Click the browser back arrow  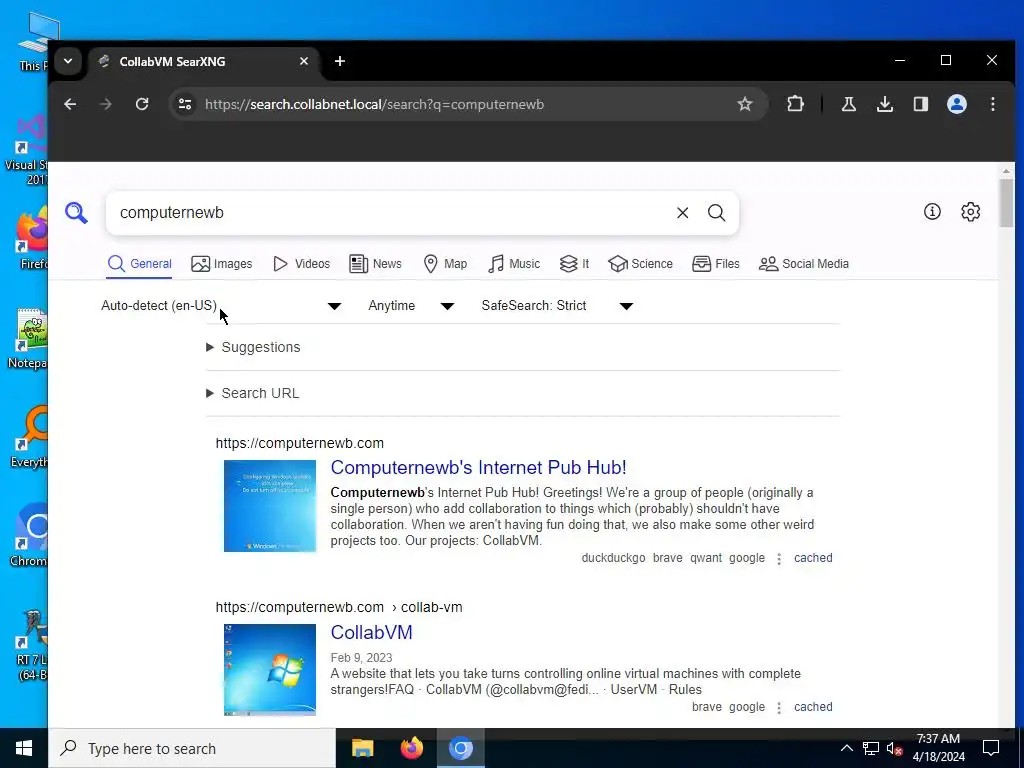tap(70, 104)
